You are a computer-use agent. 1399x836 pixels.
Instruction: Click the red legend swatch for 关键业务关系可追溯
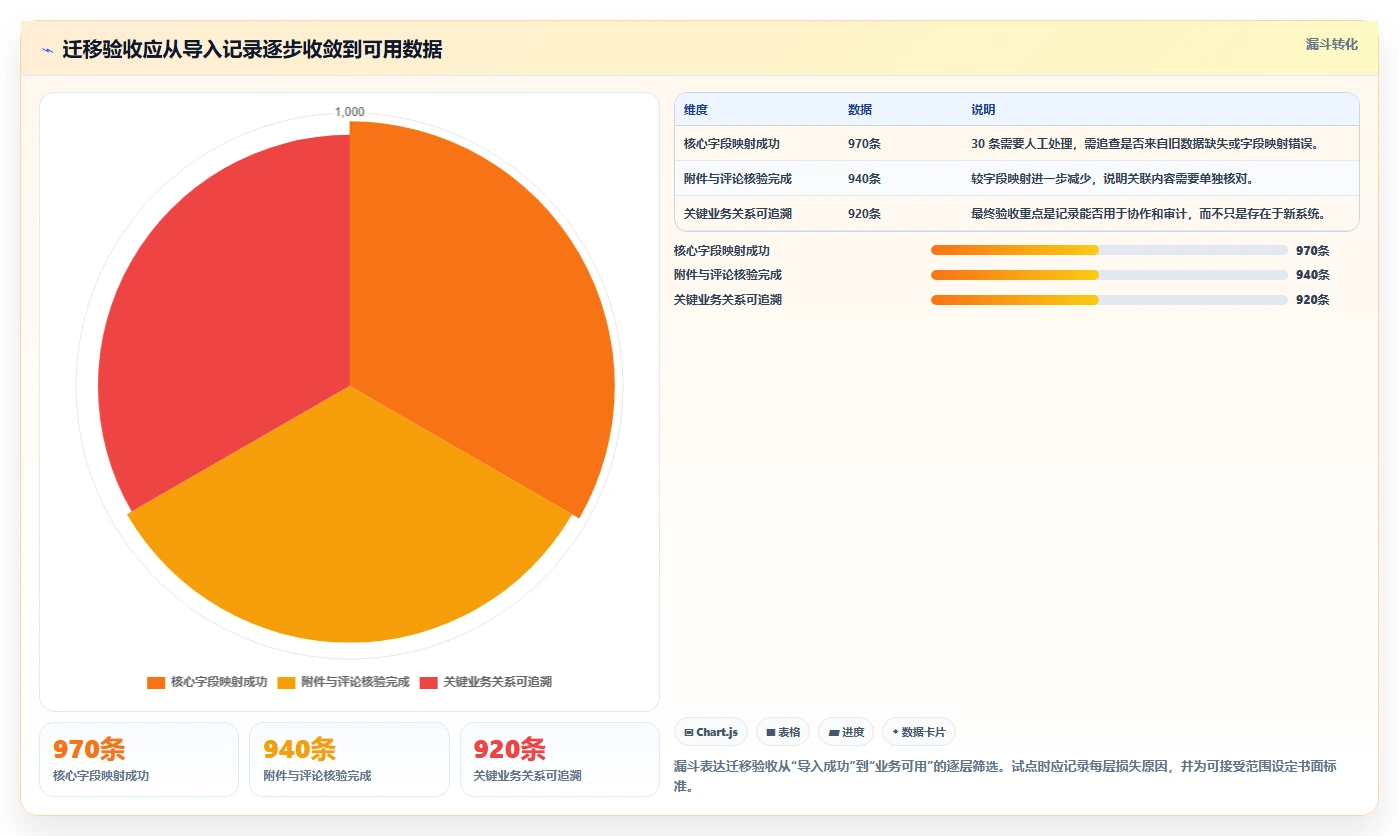(x=428, y=683)
